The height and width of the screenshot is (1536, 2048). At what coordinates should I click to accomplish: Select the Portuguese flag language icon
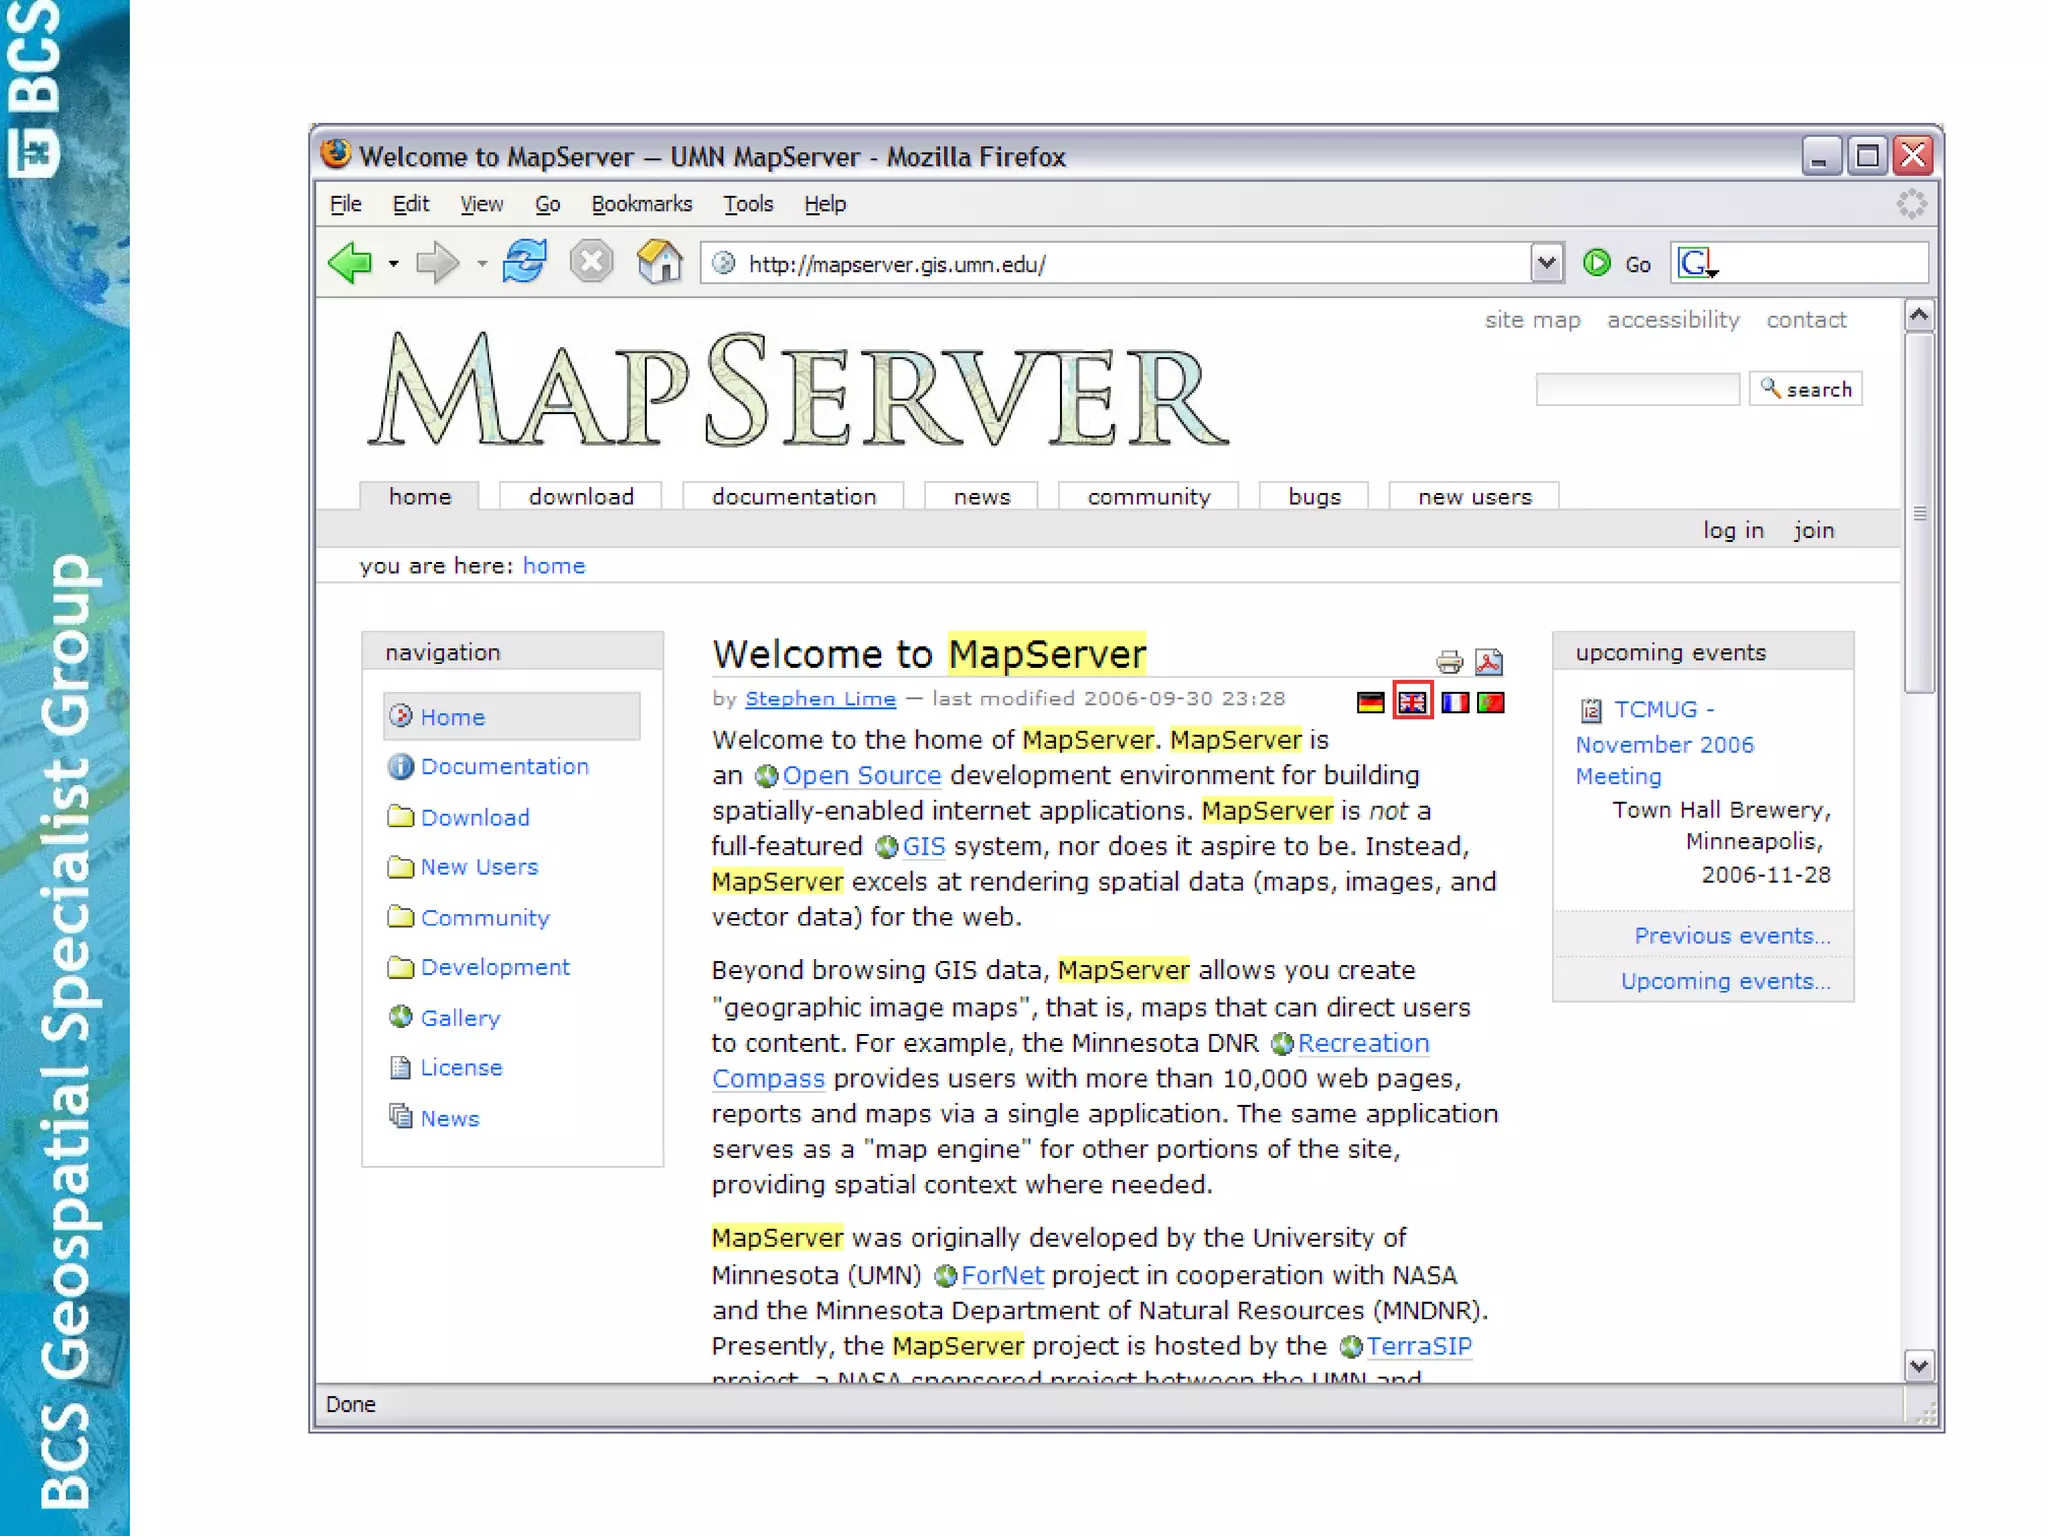tap(1490, 703)
